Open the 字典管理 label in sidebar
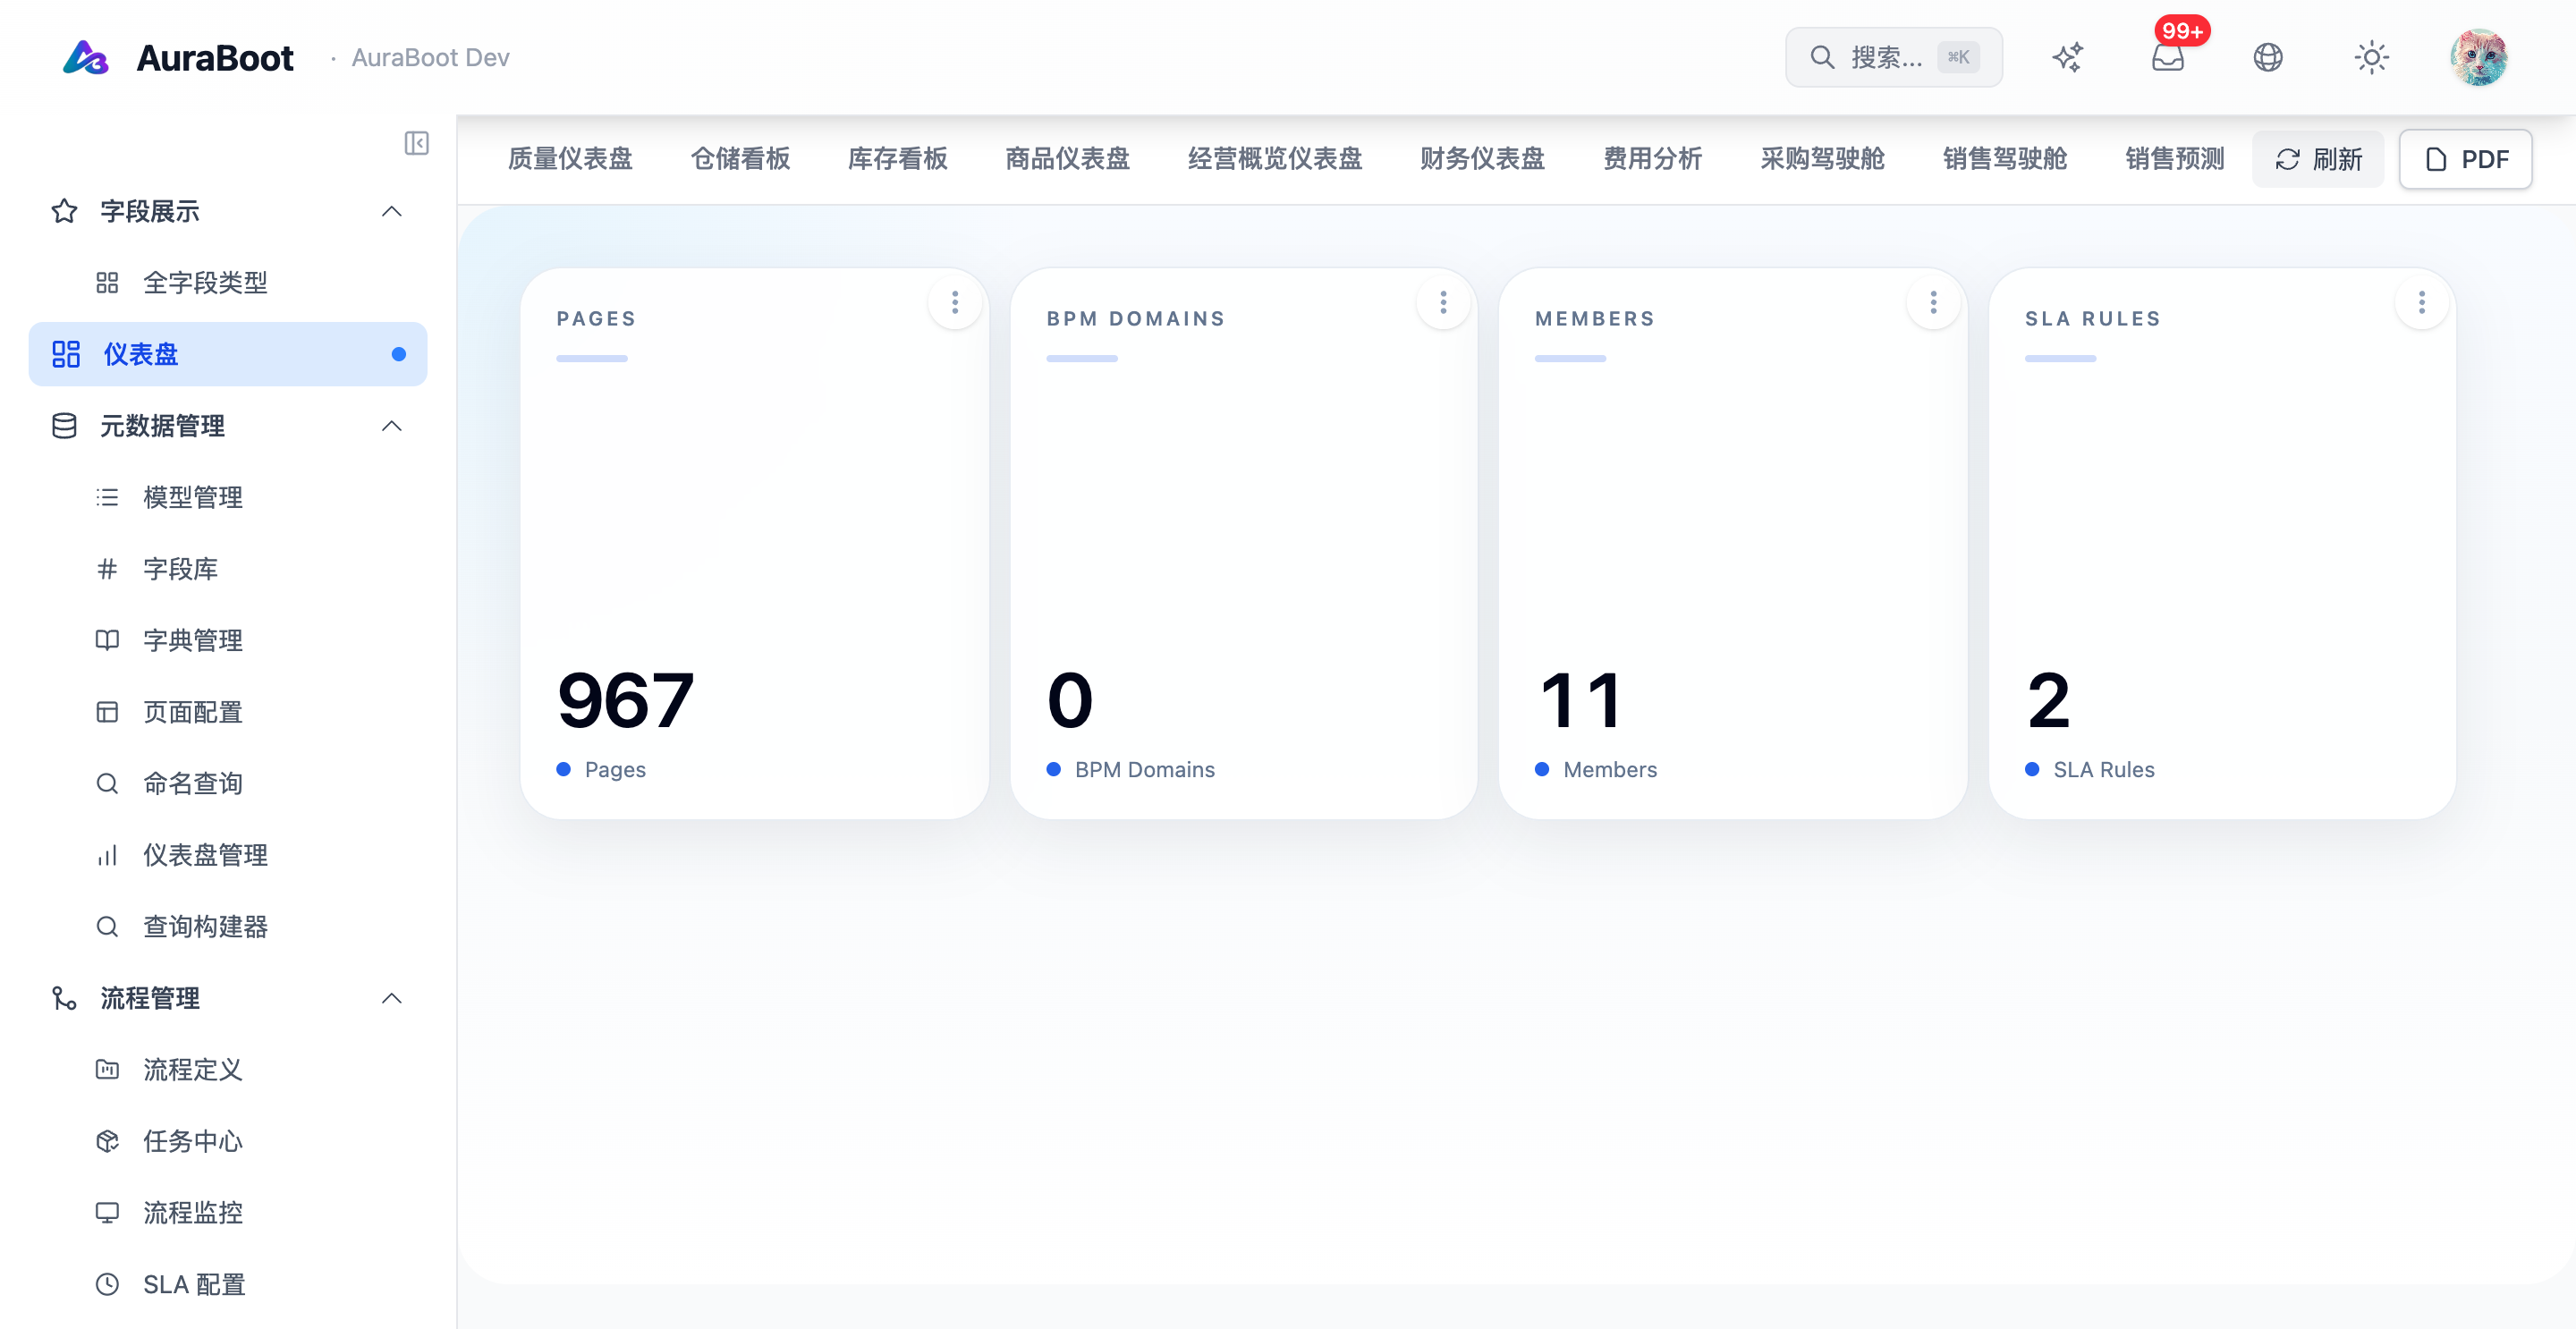This screenshot has width=2576, height=1329. (x=193, y=640)
